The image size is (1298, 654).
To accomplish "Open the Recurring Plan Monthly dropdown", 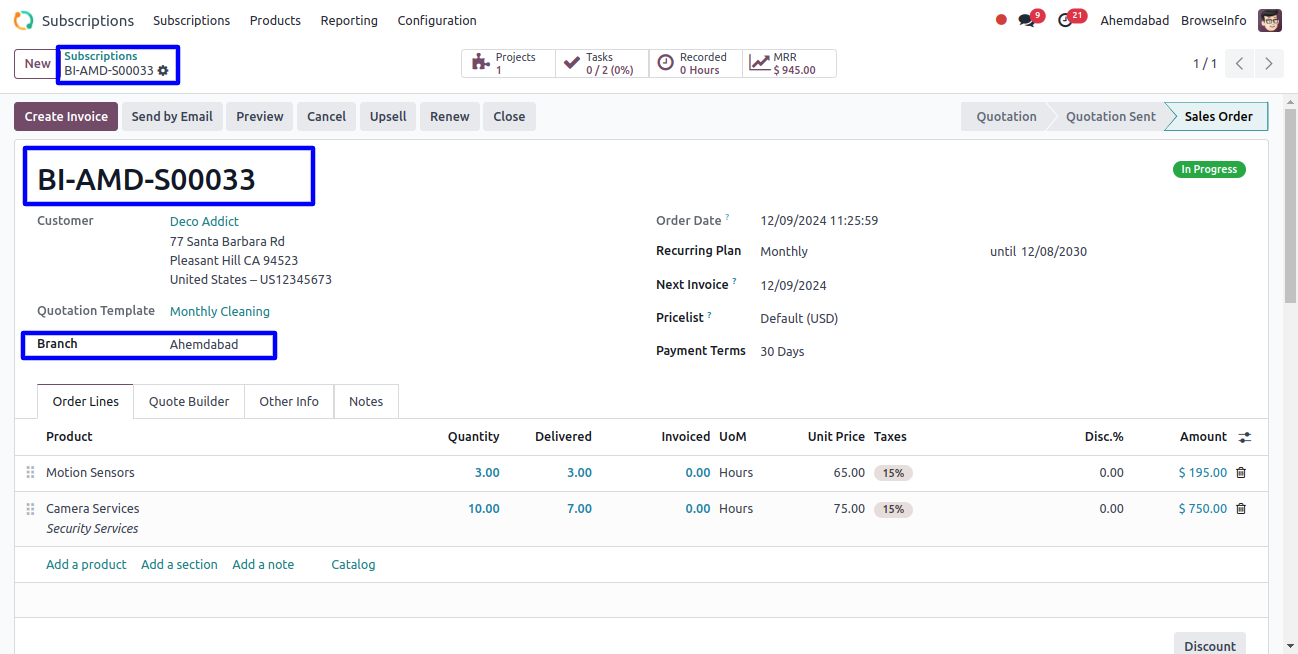I will click(860, 252).
